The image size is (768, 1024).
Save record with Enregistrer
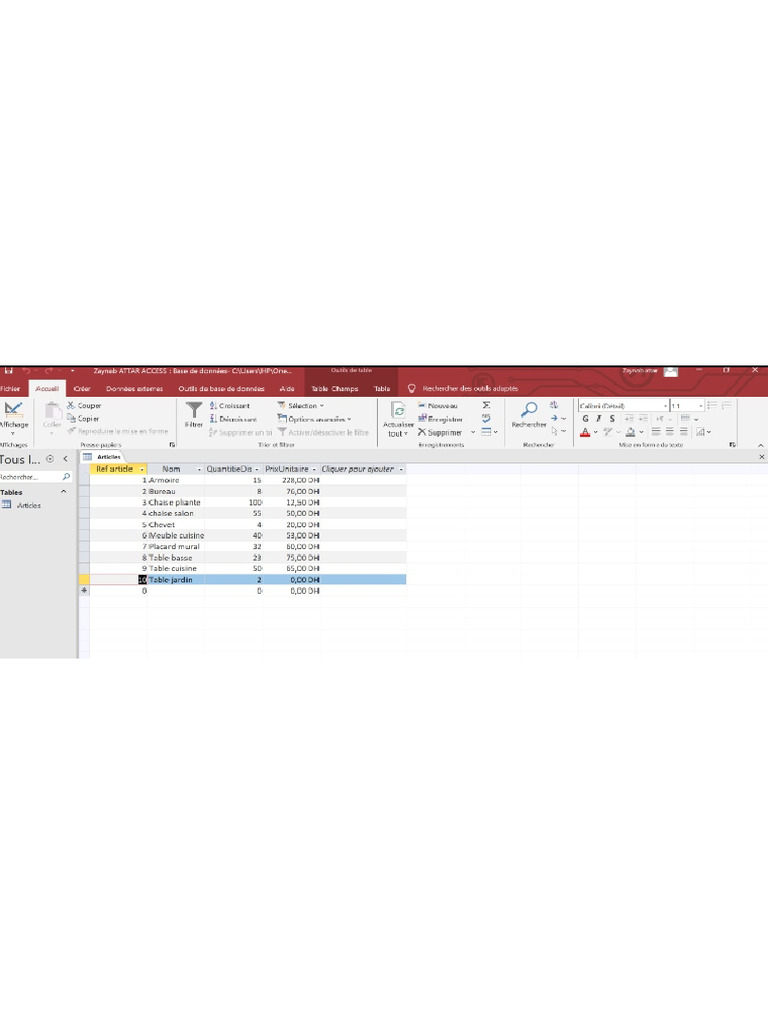click(x=440, y=419)
